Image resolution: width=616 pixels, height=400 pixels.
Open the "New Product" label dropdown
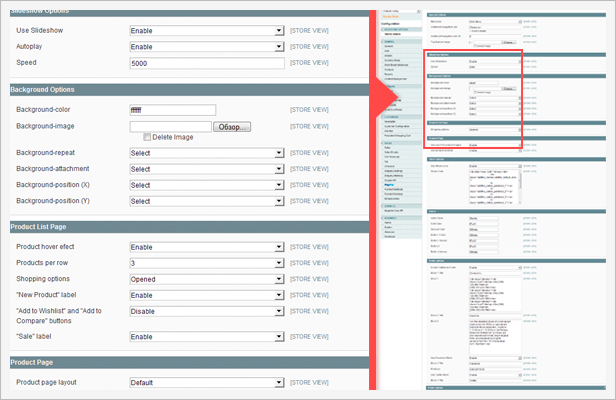pos(207,296)
